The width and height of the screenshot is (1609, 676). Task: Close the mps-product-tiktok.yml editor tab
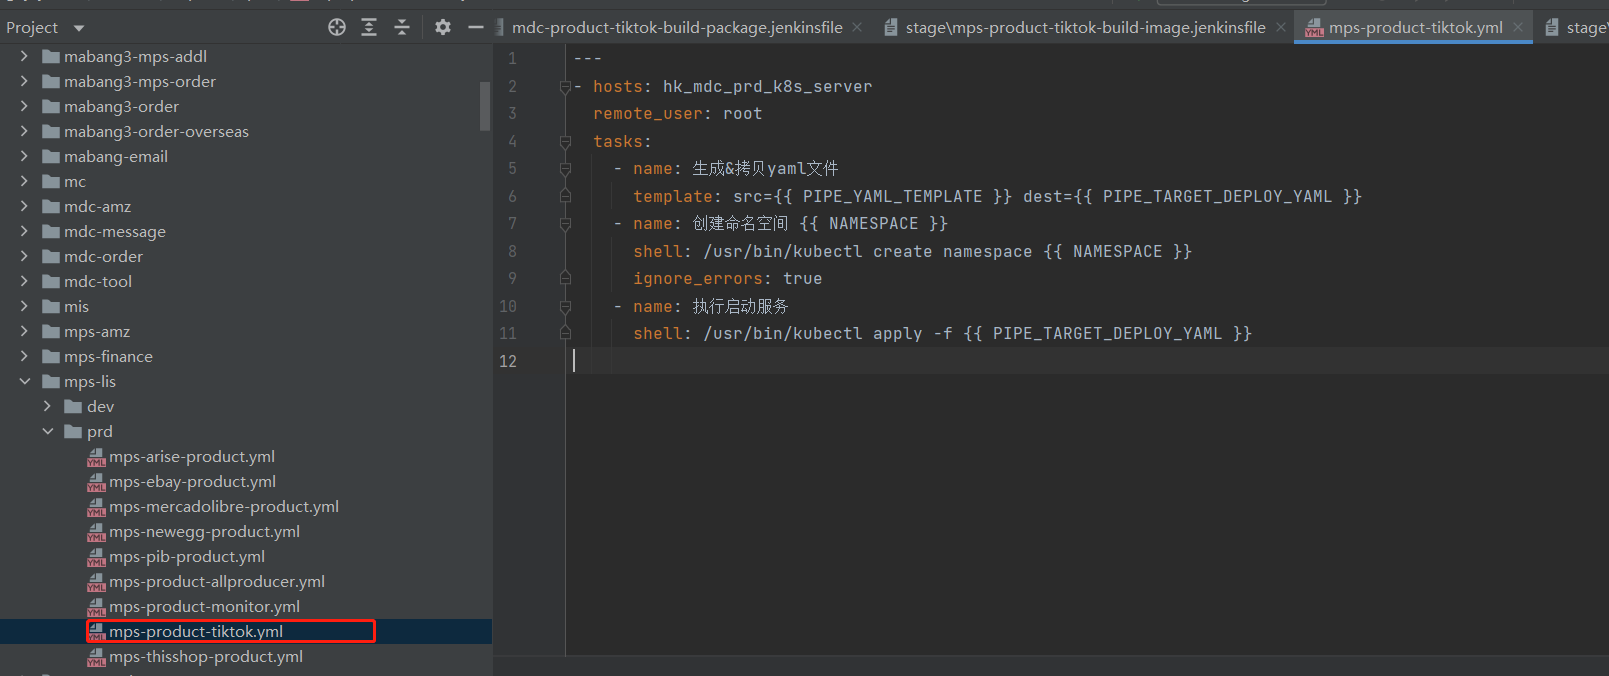1518,28
